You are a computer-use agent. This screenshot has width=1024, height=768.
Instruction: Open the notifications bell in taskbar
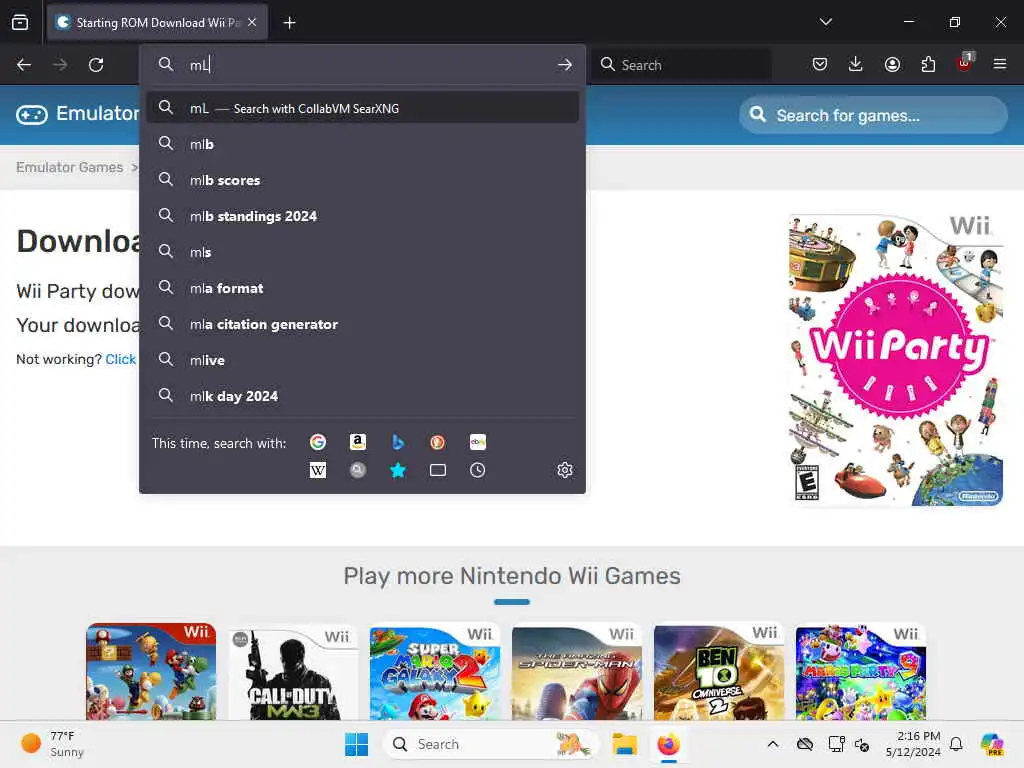click(956, 744)
